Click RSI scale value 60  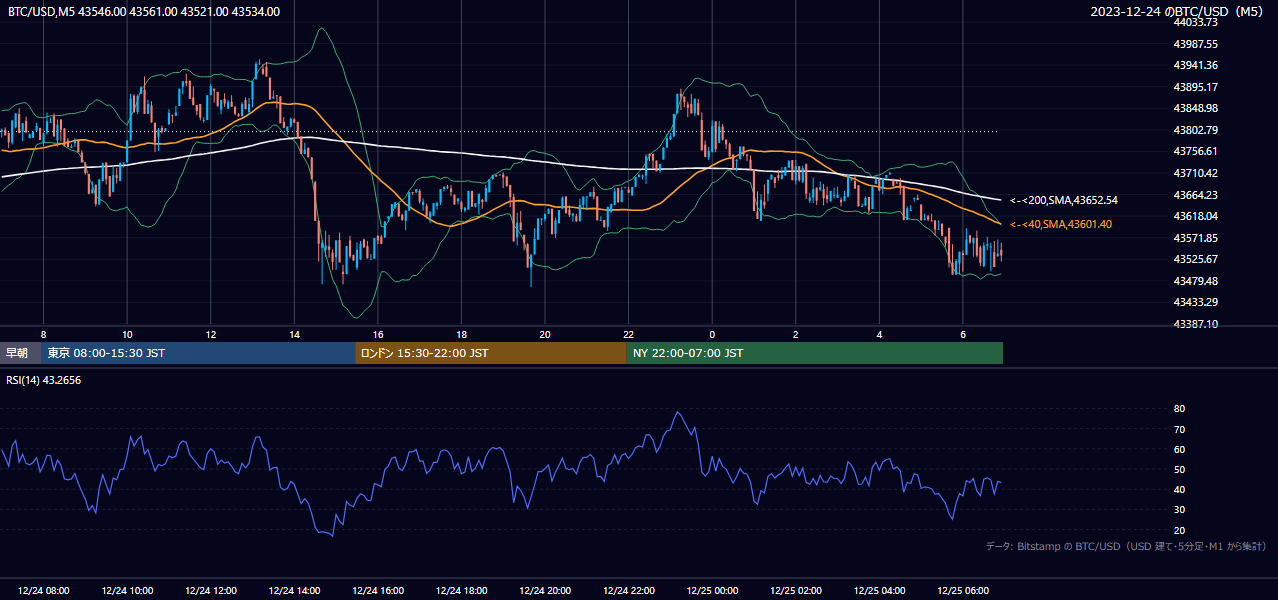[x=1179, y=449]
